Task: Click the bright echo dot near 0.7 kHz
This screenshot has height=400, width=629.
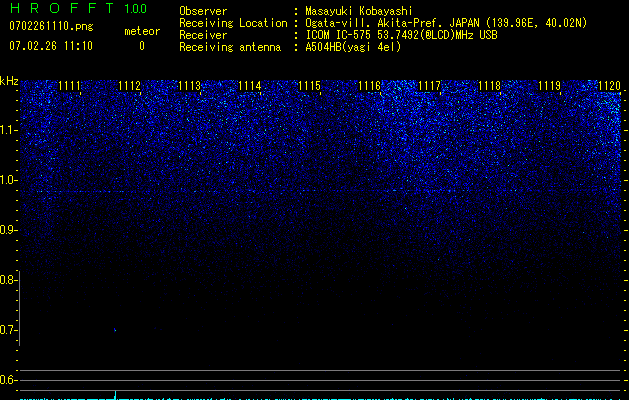Action: tap(115, 330)
